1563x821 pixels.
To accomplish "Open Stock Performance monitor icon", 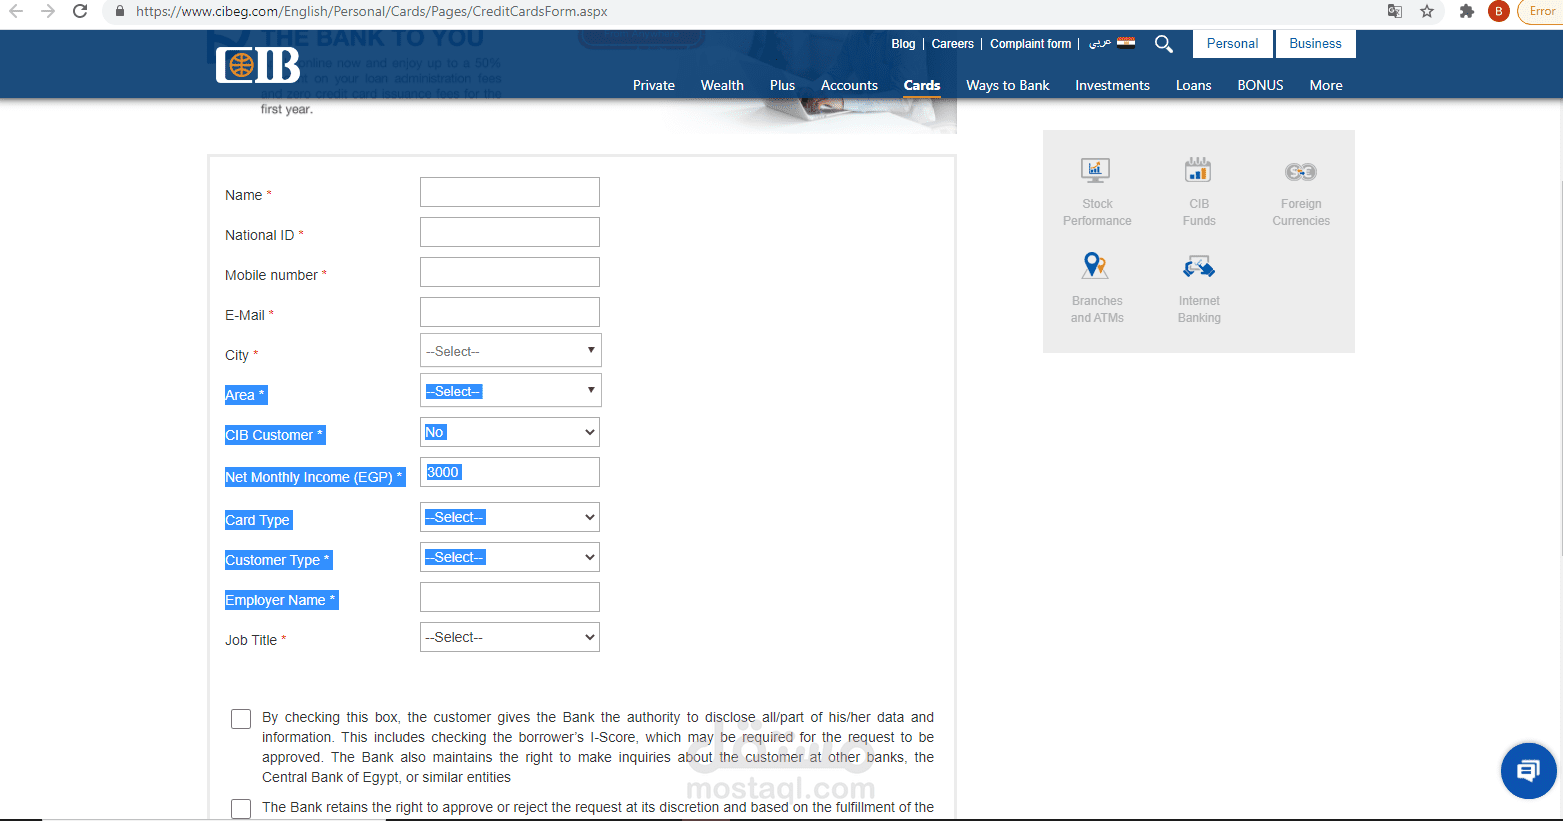I will tap(1096, 171).
